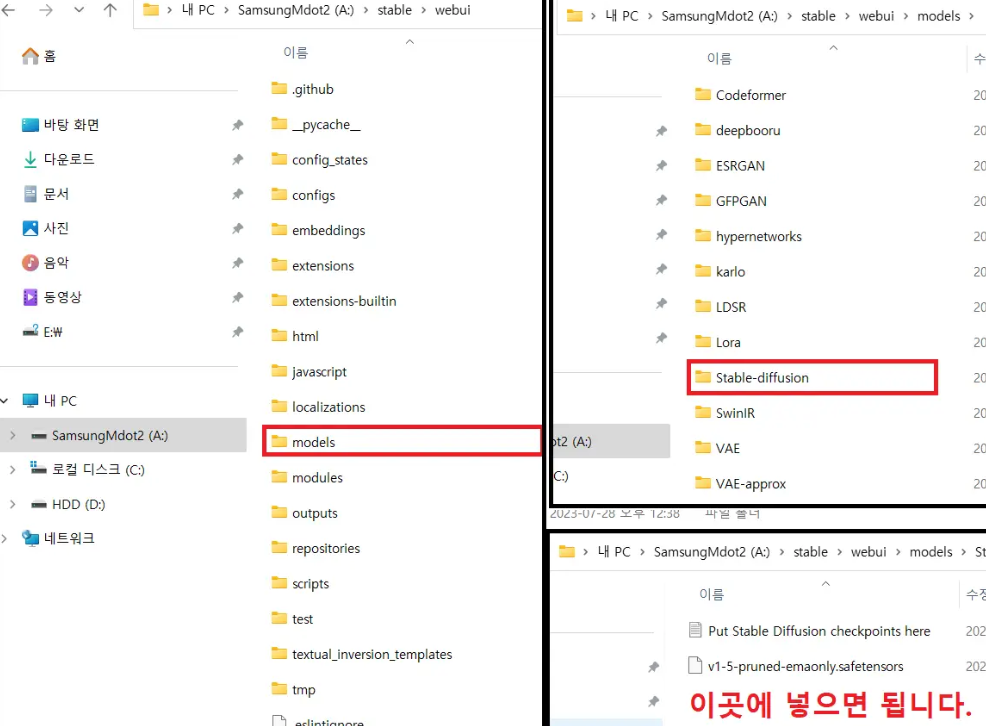Click pin icon next to 다운로드
986x726 pixels.
coord(237,159)
